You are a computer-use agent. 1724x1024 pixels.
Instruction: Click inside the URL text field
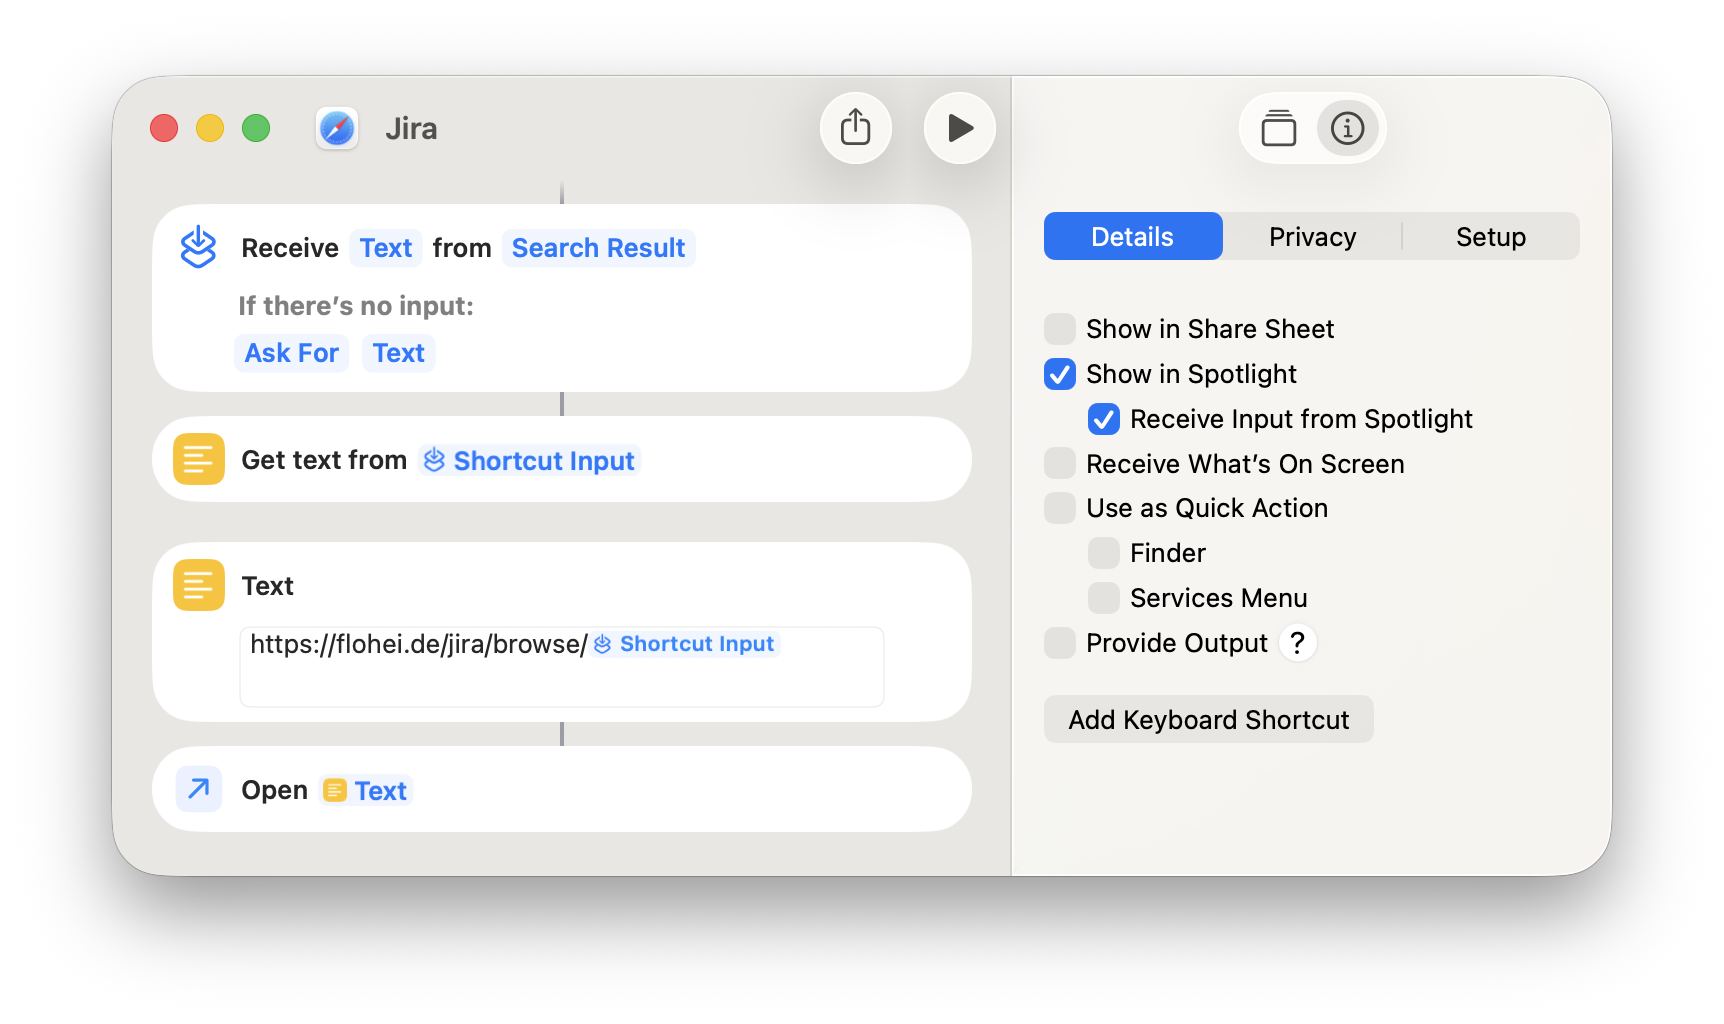click(561, 666)
